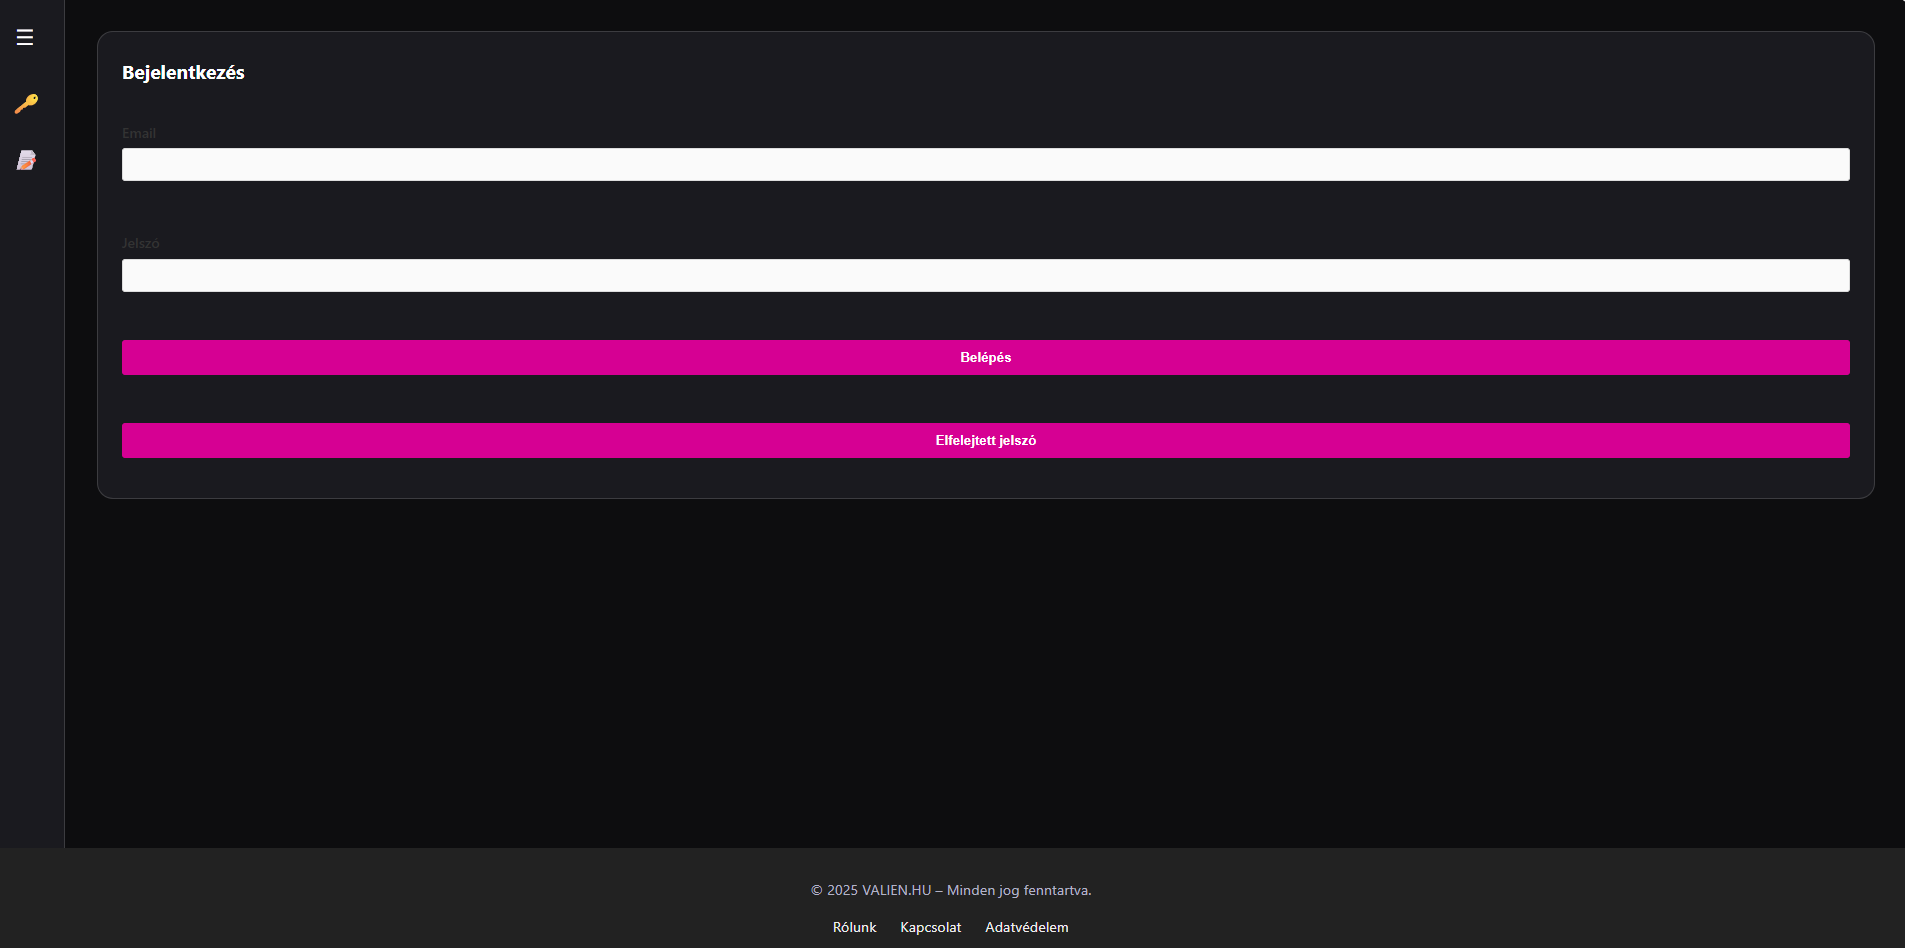Start password recovery via Elfelejtett jelszó

click(x=985, y=441)
